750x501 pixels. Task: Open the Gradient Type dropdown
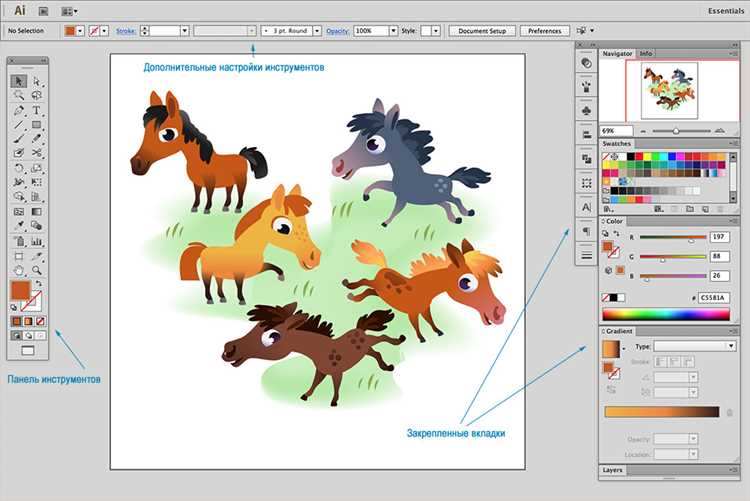(x=695, y=346)
